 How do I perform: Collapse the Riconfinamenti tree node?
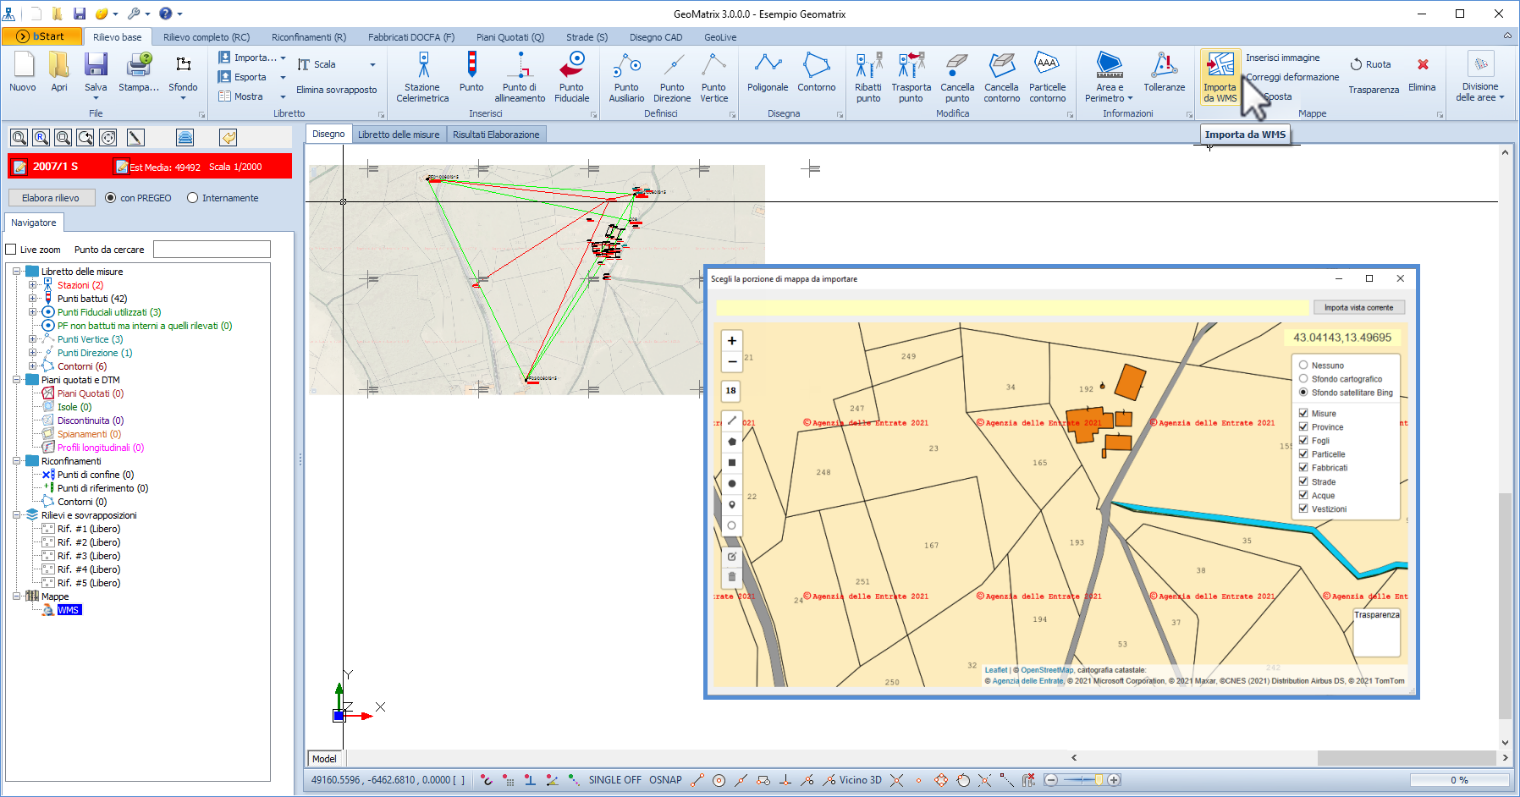pos(17,461)
